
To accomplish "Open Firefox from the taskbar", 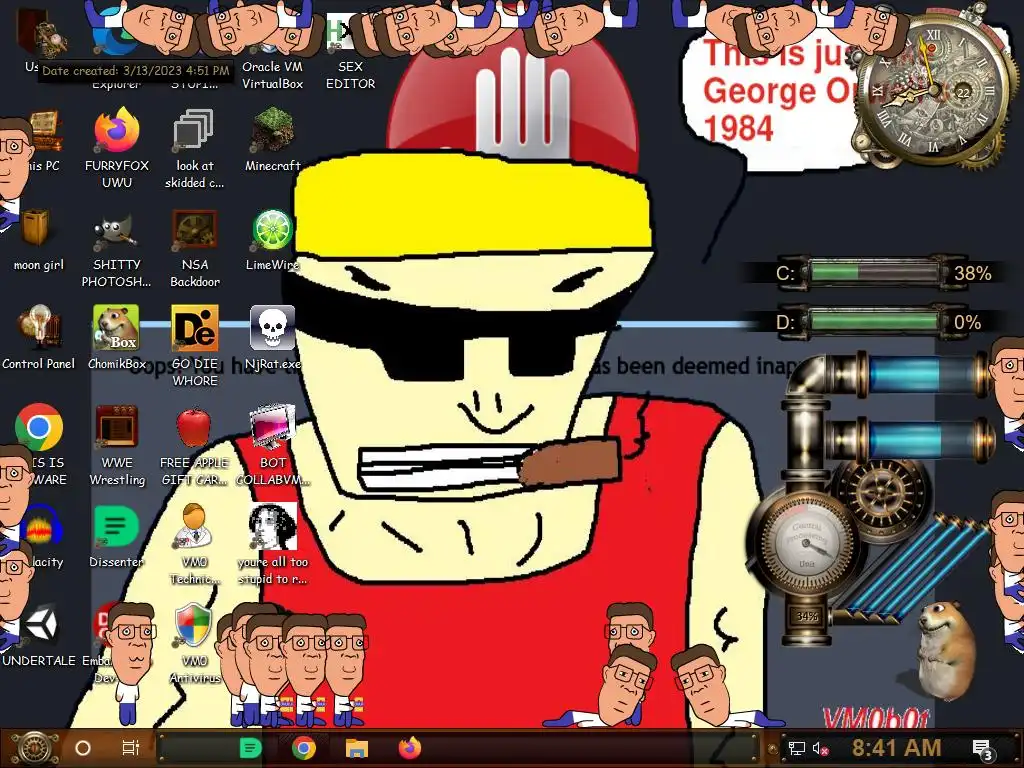I will pyautogui.click(x=409, y=748).
